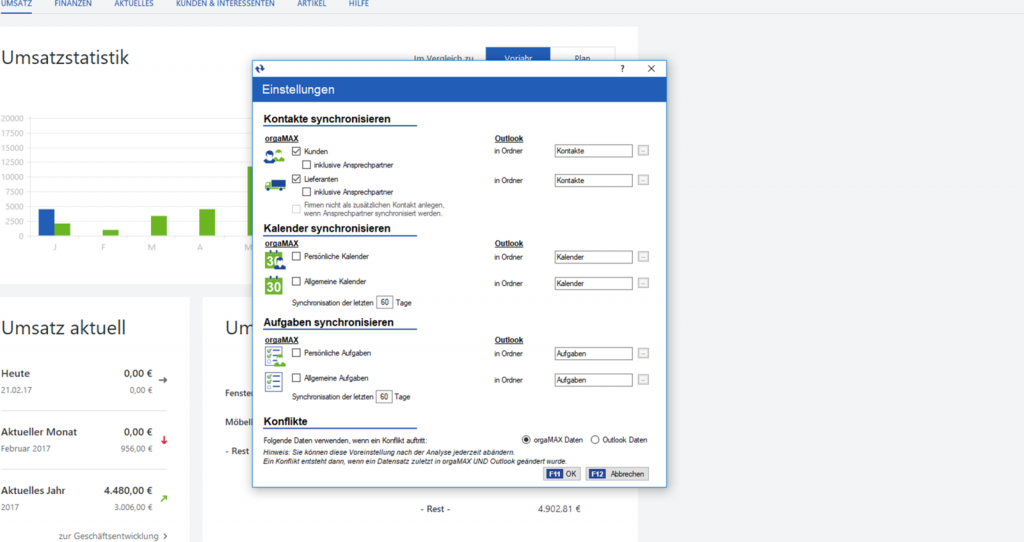Screen dimensions: 1024x542
Task: Browse folder for Allgemeine Aufgaben field
Action: click(x=643, y=380)
